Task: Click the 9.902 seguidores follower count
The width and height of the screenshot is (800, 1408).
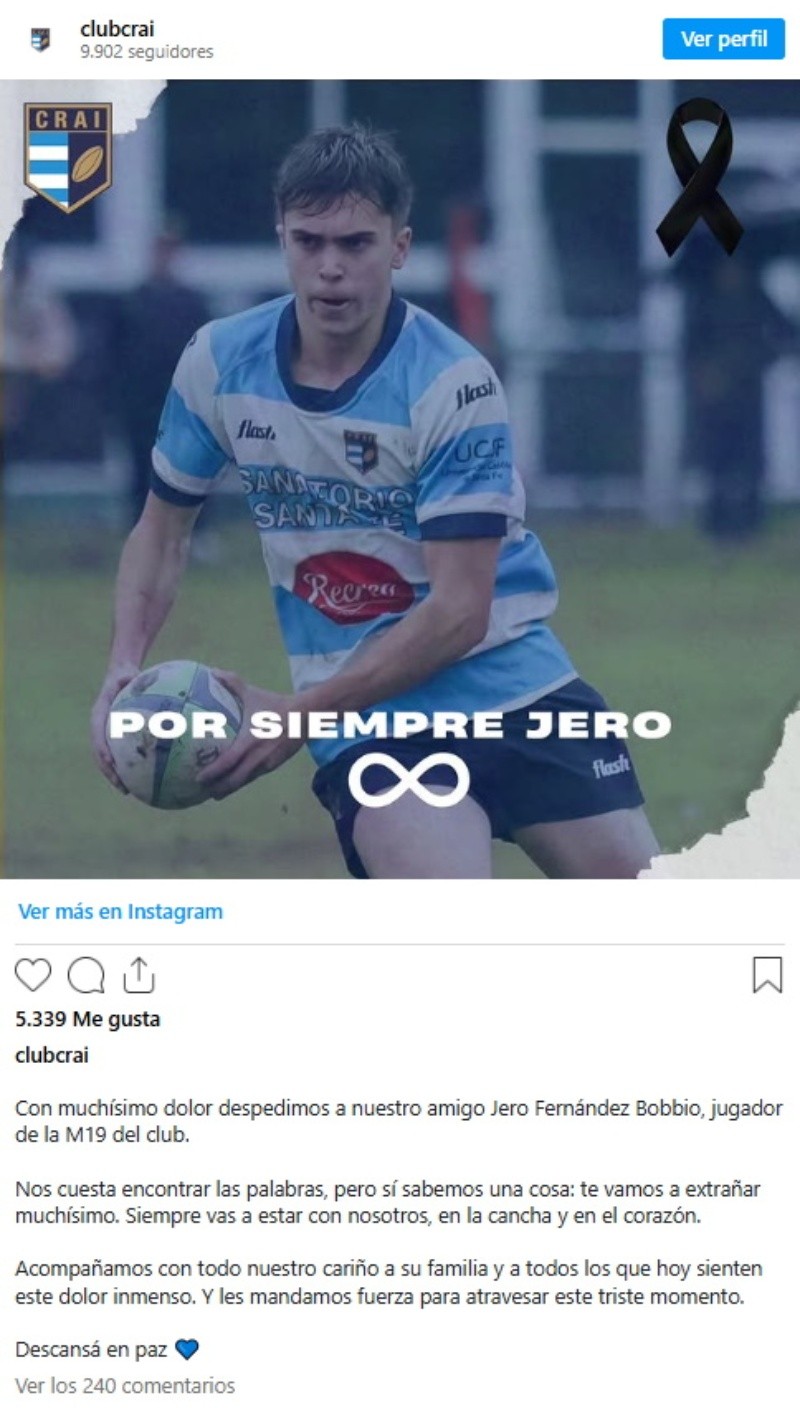Action: tap(147, 52)
